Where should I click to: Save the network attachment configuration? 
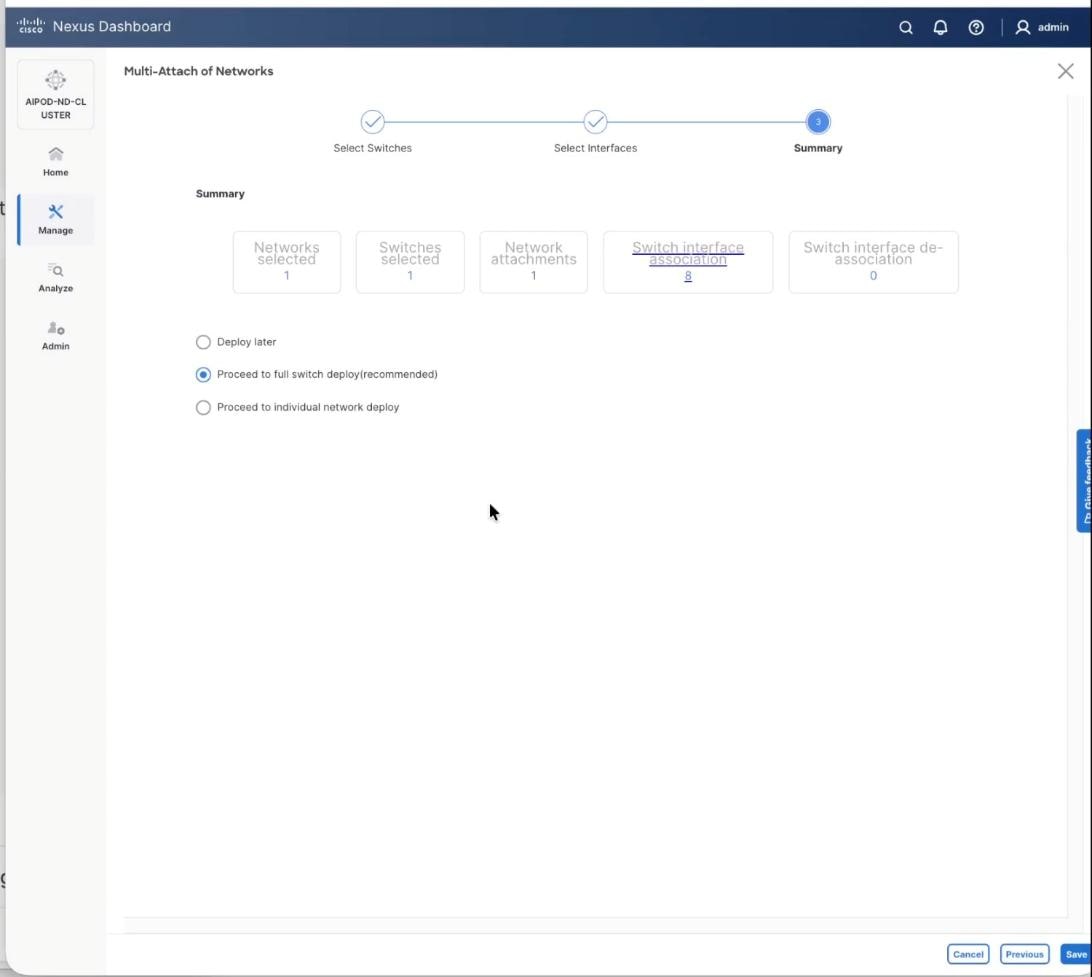pos(1076,954)
